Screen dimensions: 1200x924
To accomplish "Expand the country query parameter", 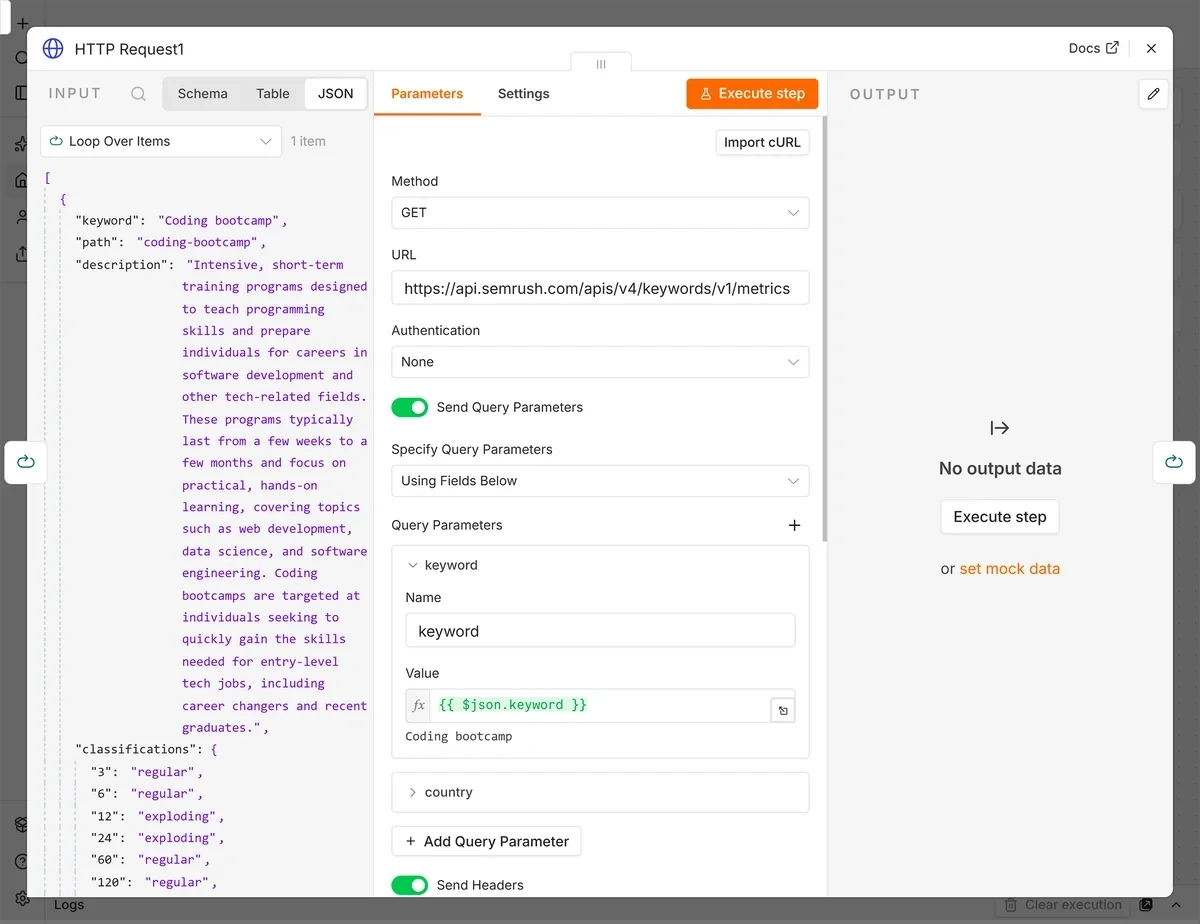I will click(x=413, y=792).
